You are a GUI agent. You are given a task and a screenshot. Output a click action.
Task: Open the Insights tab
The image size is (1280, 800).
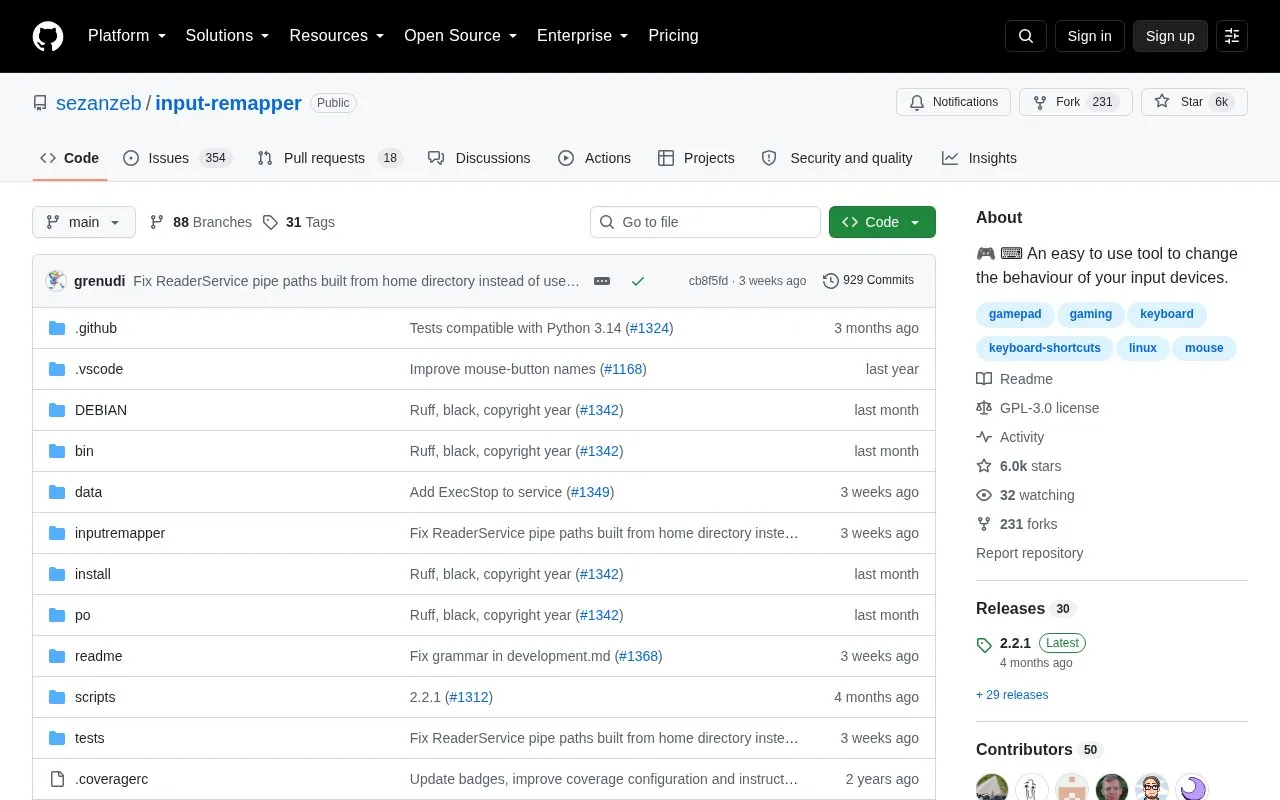pyautogui.click(x=979, y=158)
